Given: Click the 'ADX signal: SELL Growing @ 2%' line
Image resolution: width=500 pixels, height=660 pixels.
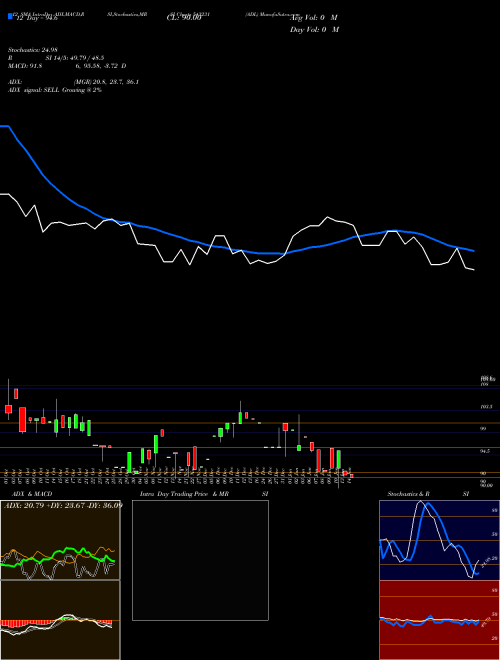Looking at the screenshot, I should (x=55, y=90).
